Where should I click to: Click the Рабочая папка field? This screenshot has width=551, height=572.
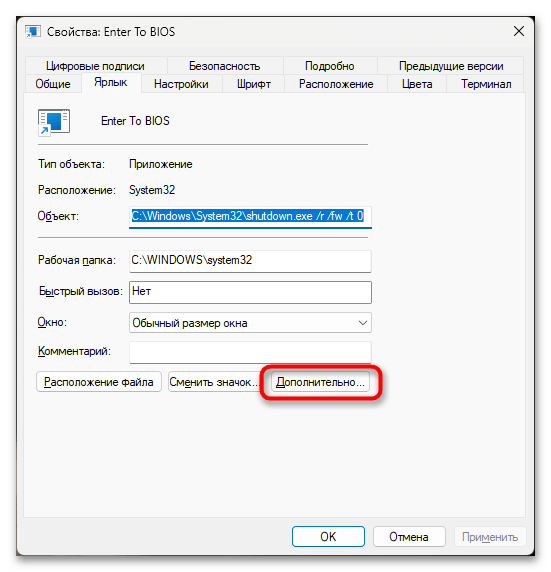(250, 261)
